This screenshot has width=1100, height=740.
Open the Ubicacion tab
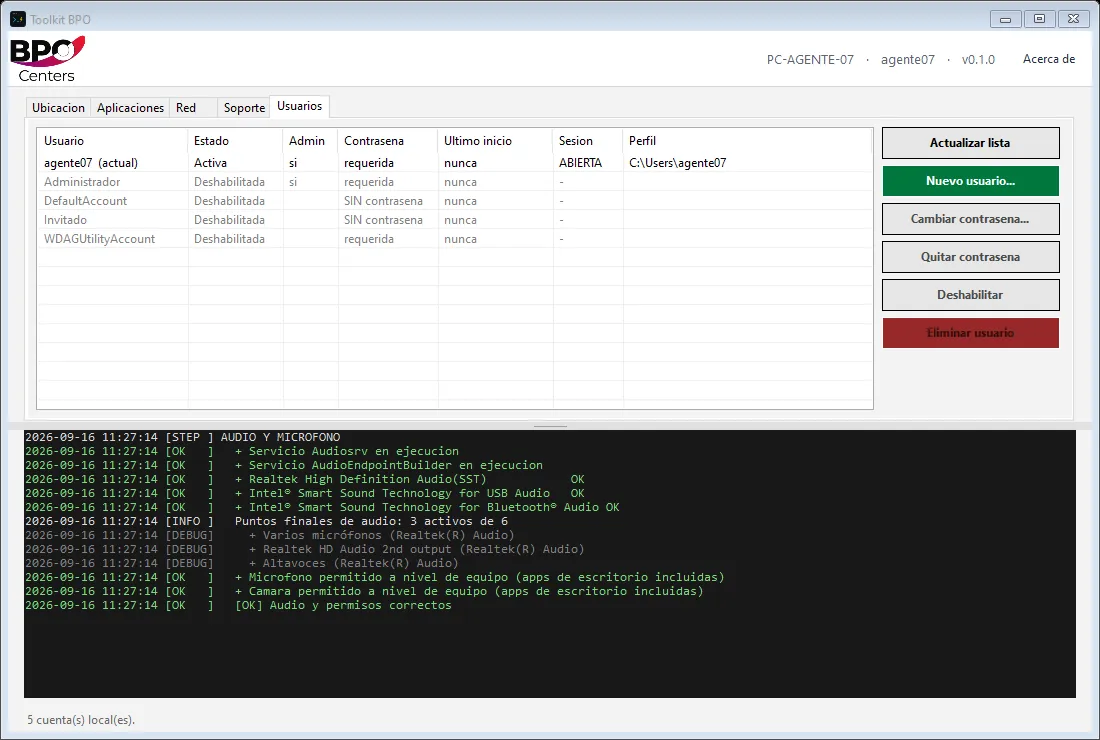[x=58, y=107]
